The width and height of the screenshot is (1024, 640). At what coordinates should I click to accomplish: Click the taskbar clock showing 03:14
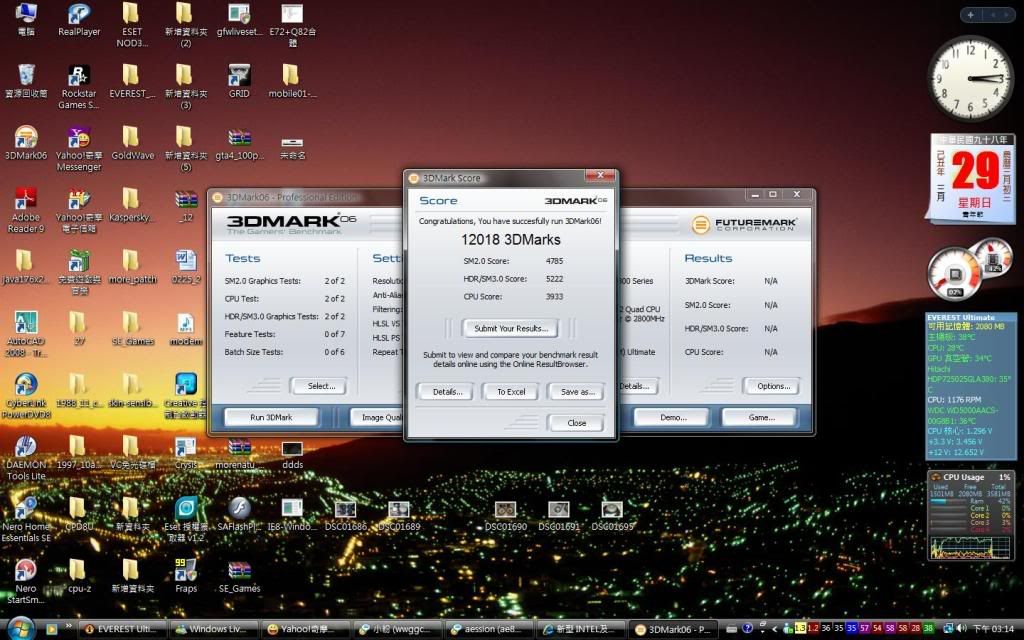coord(993,629)
